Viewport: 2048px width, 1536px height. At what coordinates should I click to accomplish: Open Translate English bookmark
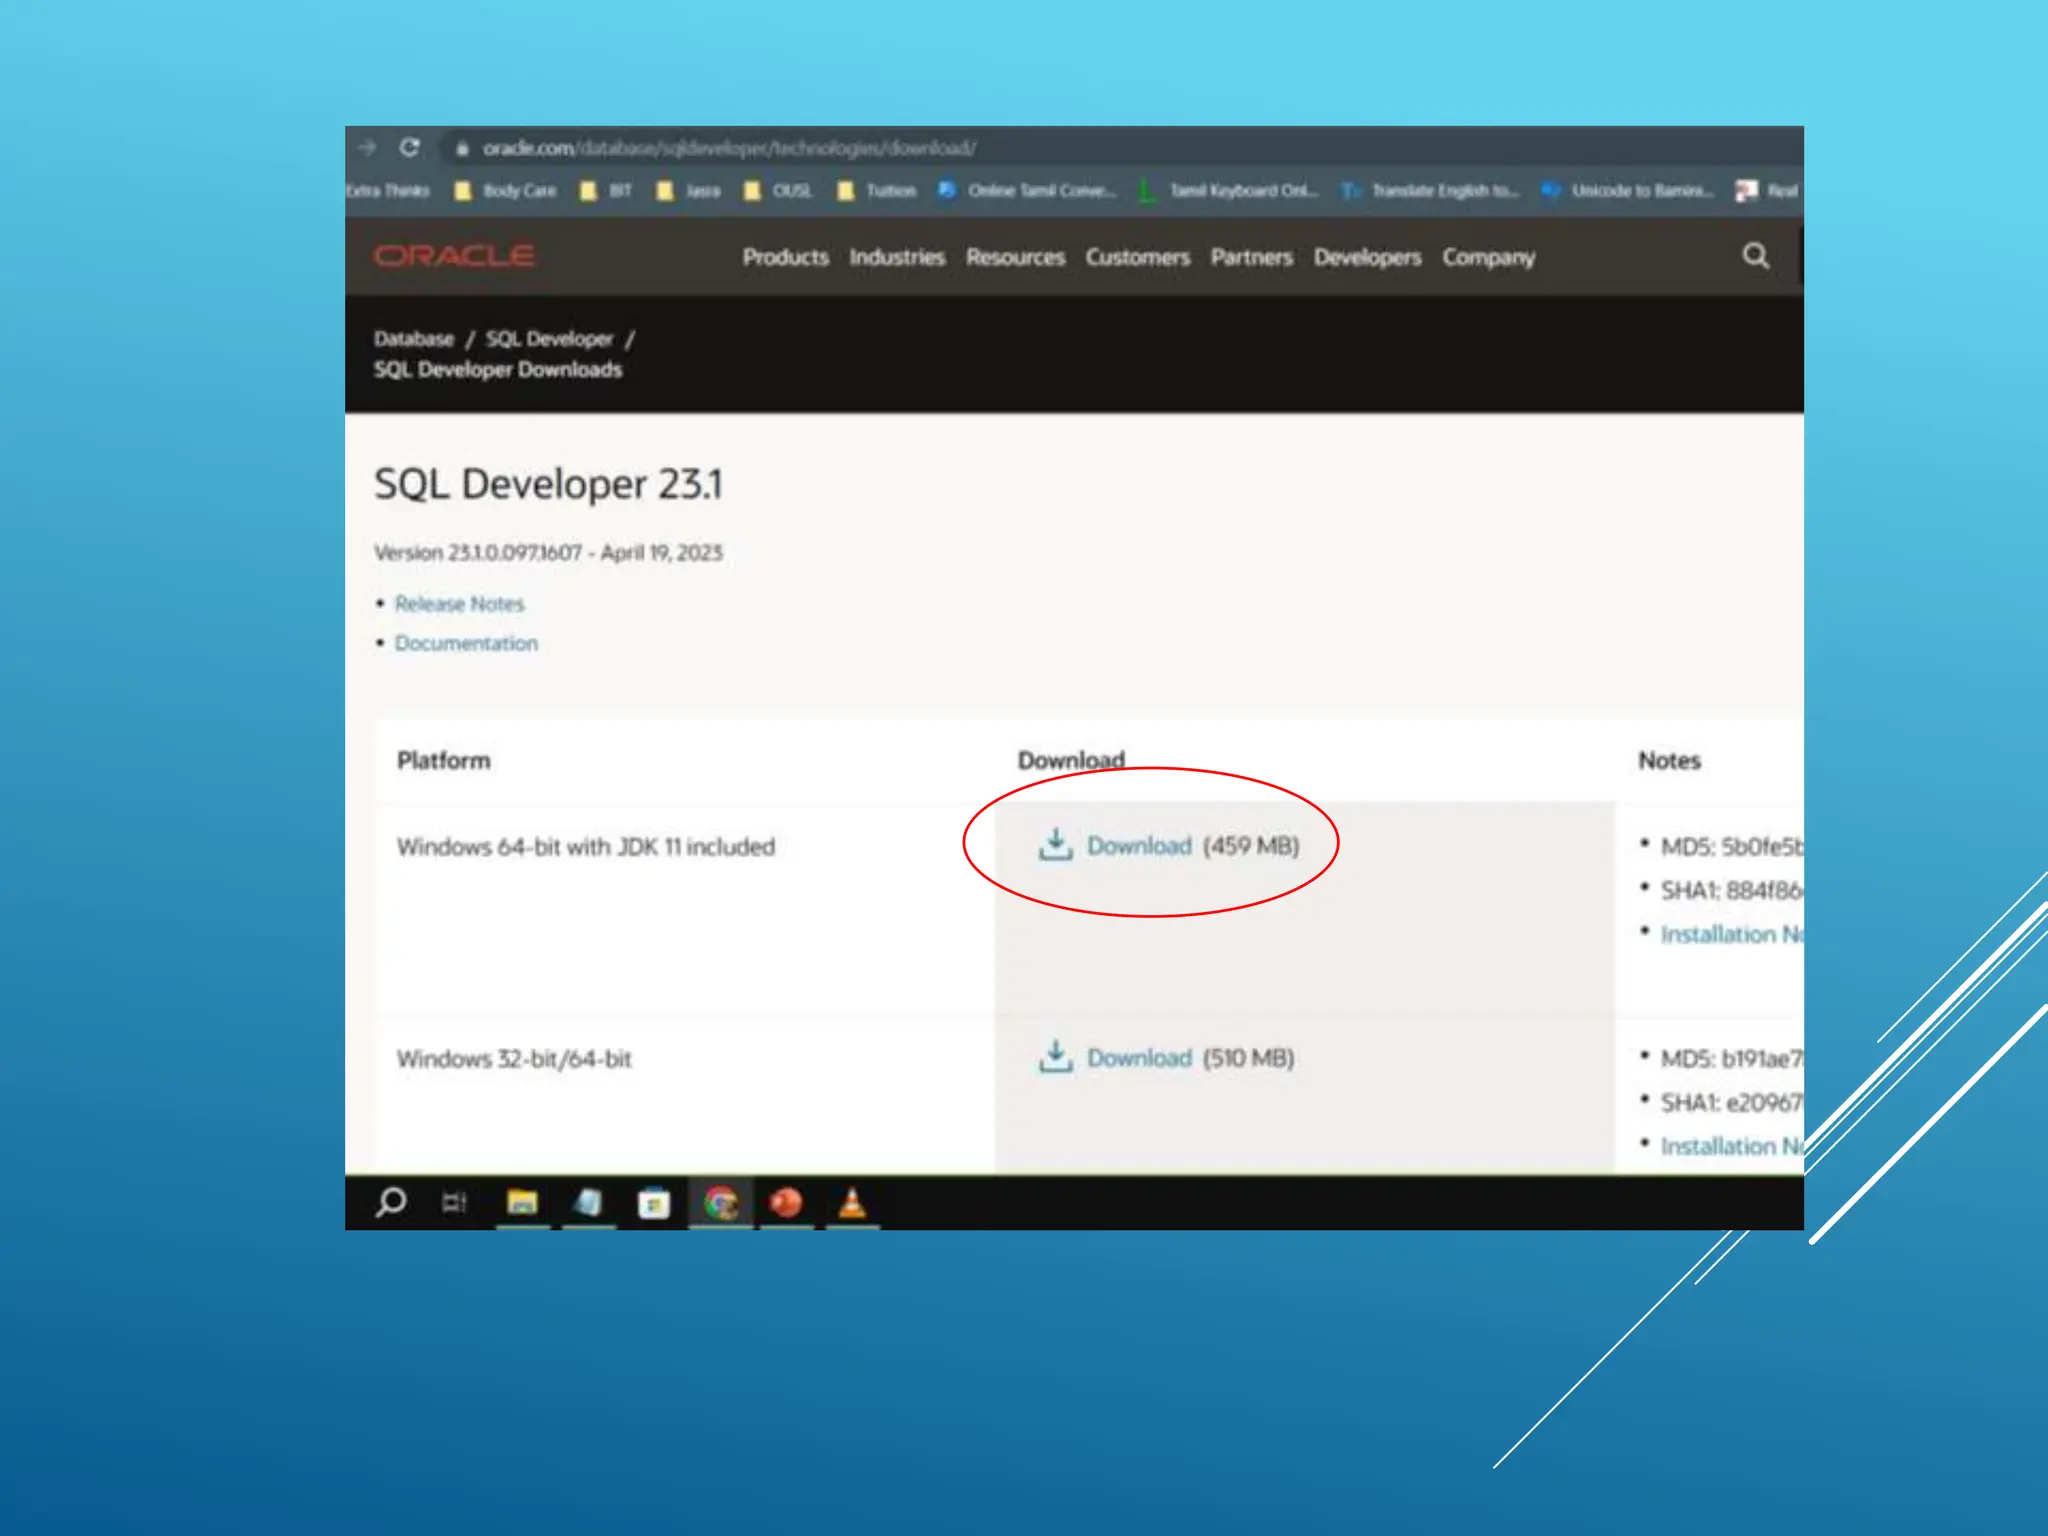1430,190
